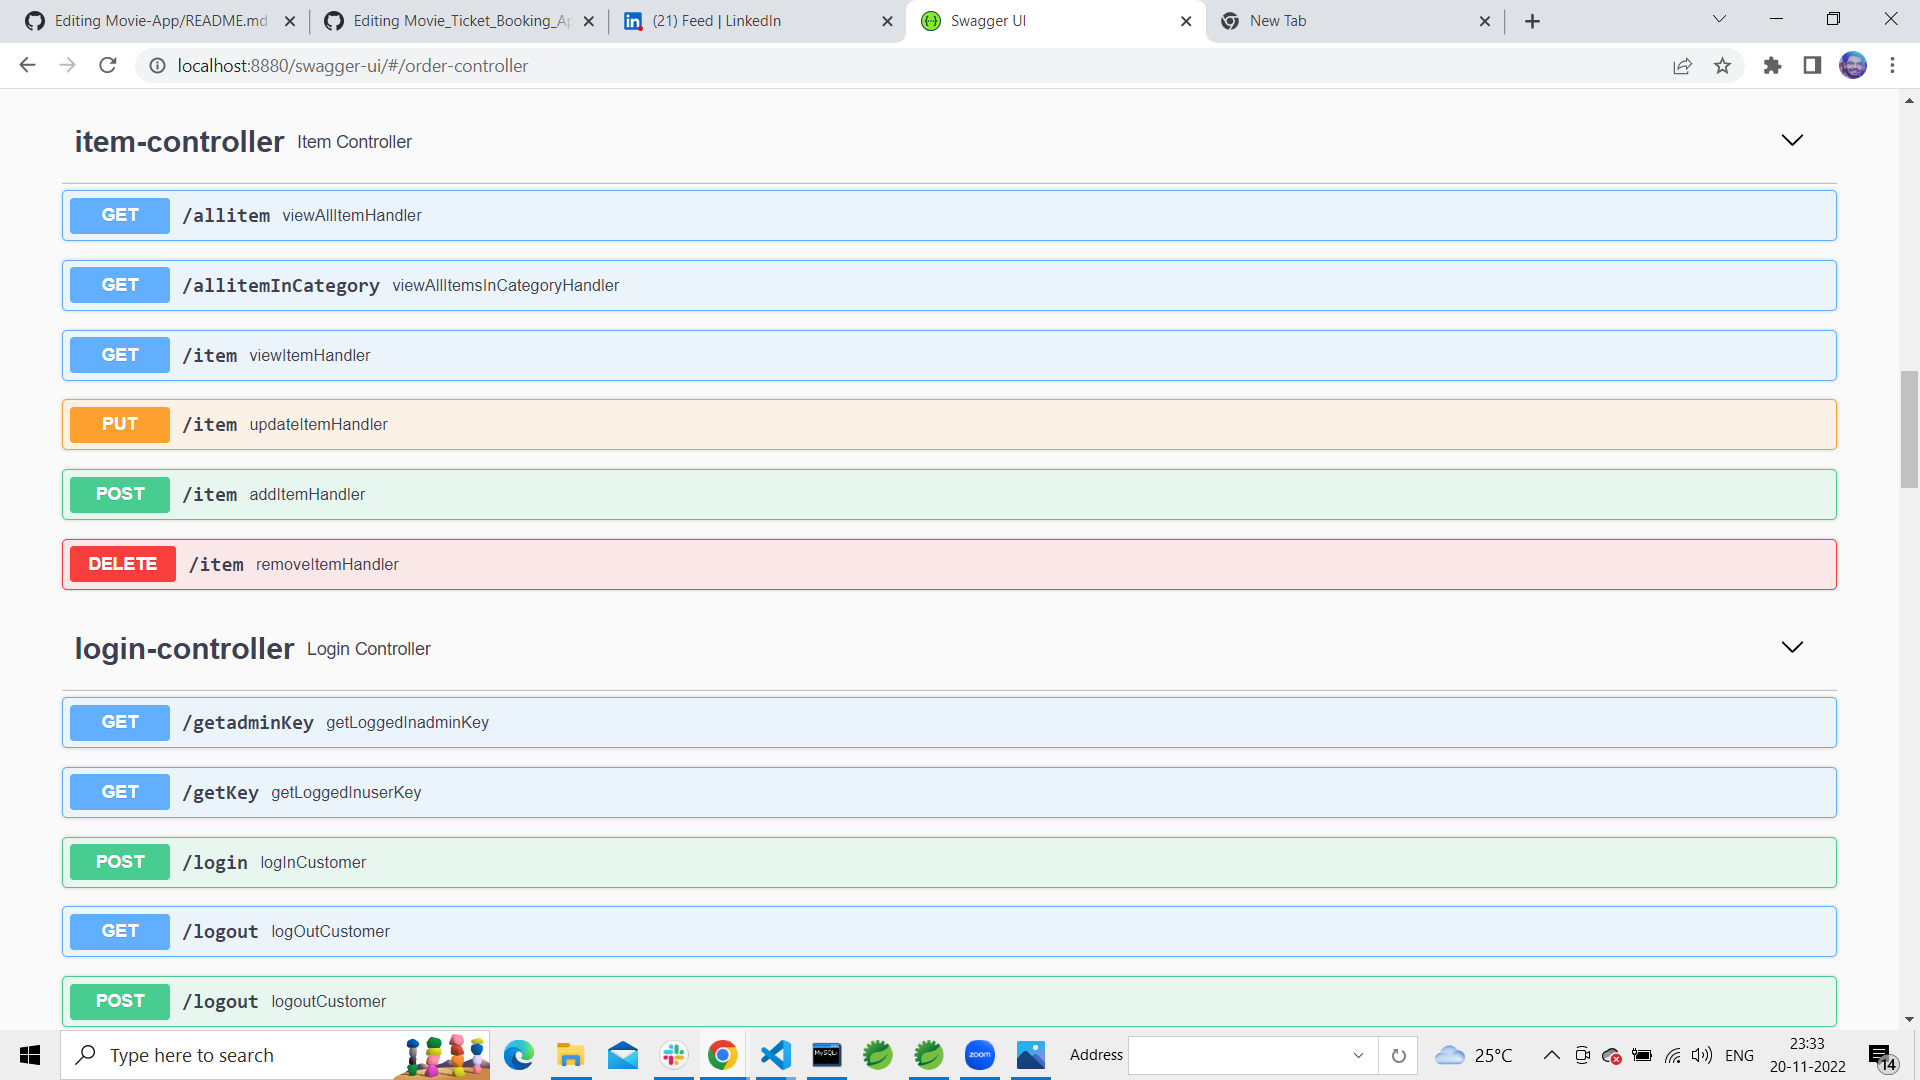Collapse the login-controller section

point(1791,647)
